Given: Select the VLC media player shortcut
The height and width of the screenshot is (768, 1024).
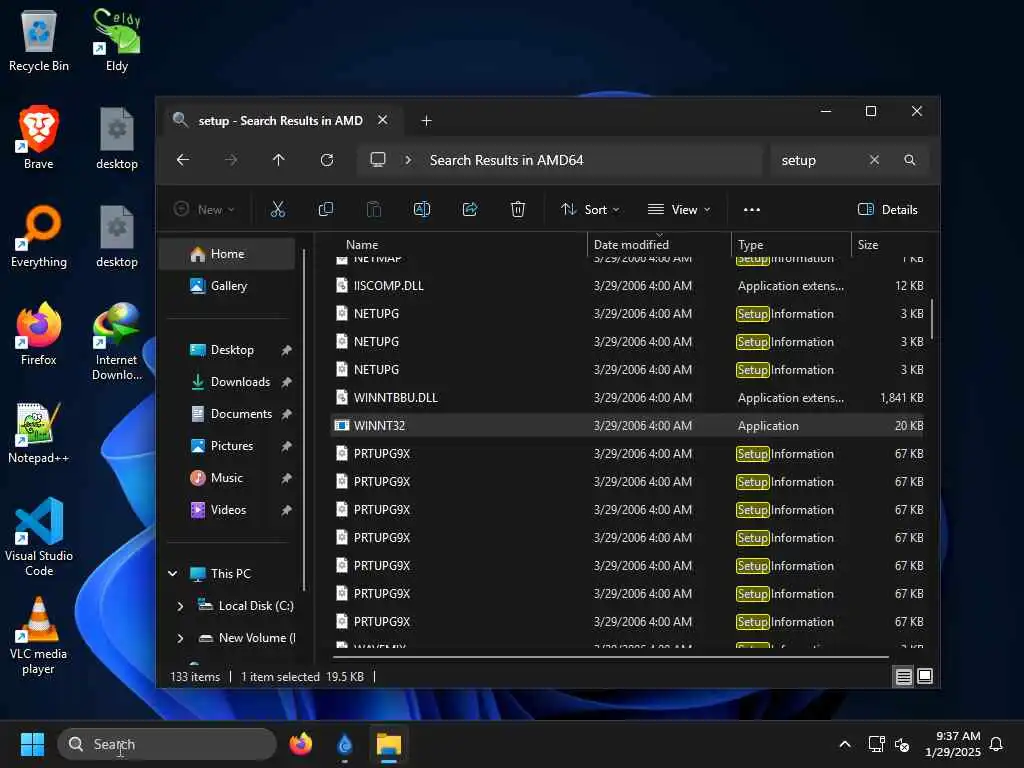Looking at the screenshot, I should [39, 635].
